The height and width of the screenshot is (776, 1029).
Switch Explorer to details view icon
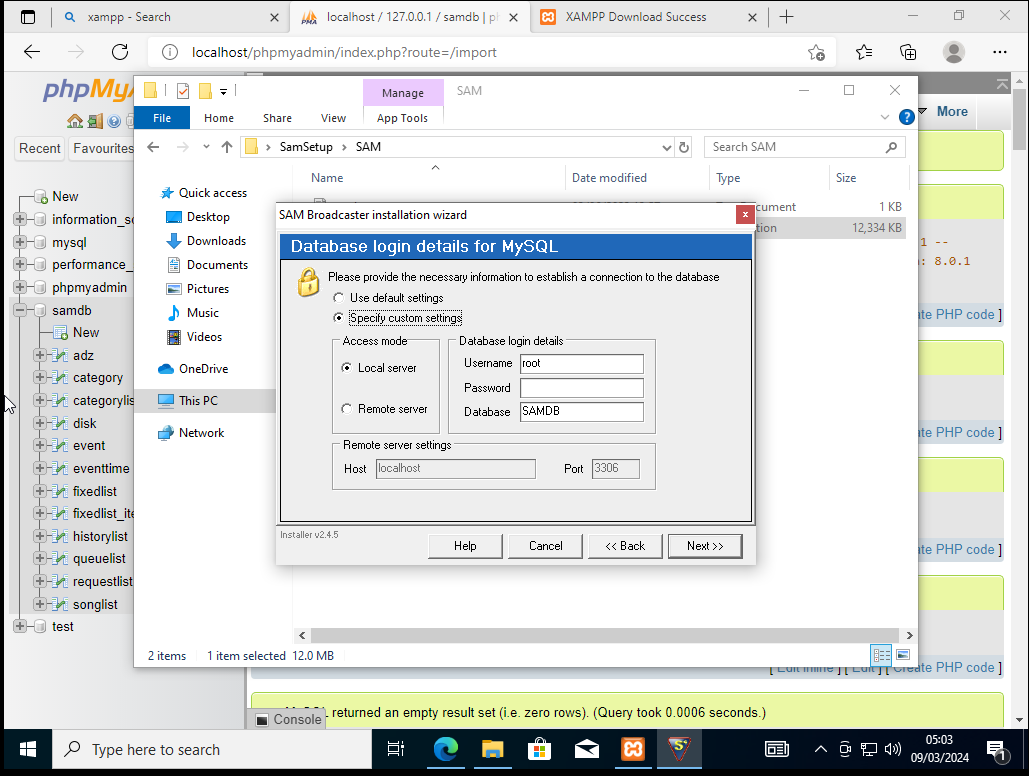[x=881, y=655]
